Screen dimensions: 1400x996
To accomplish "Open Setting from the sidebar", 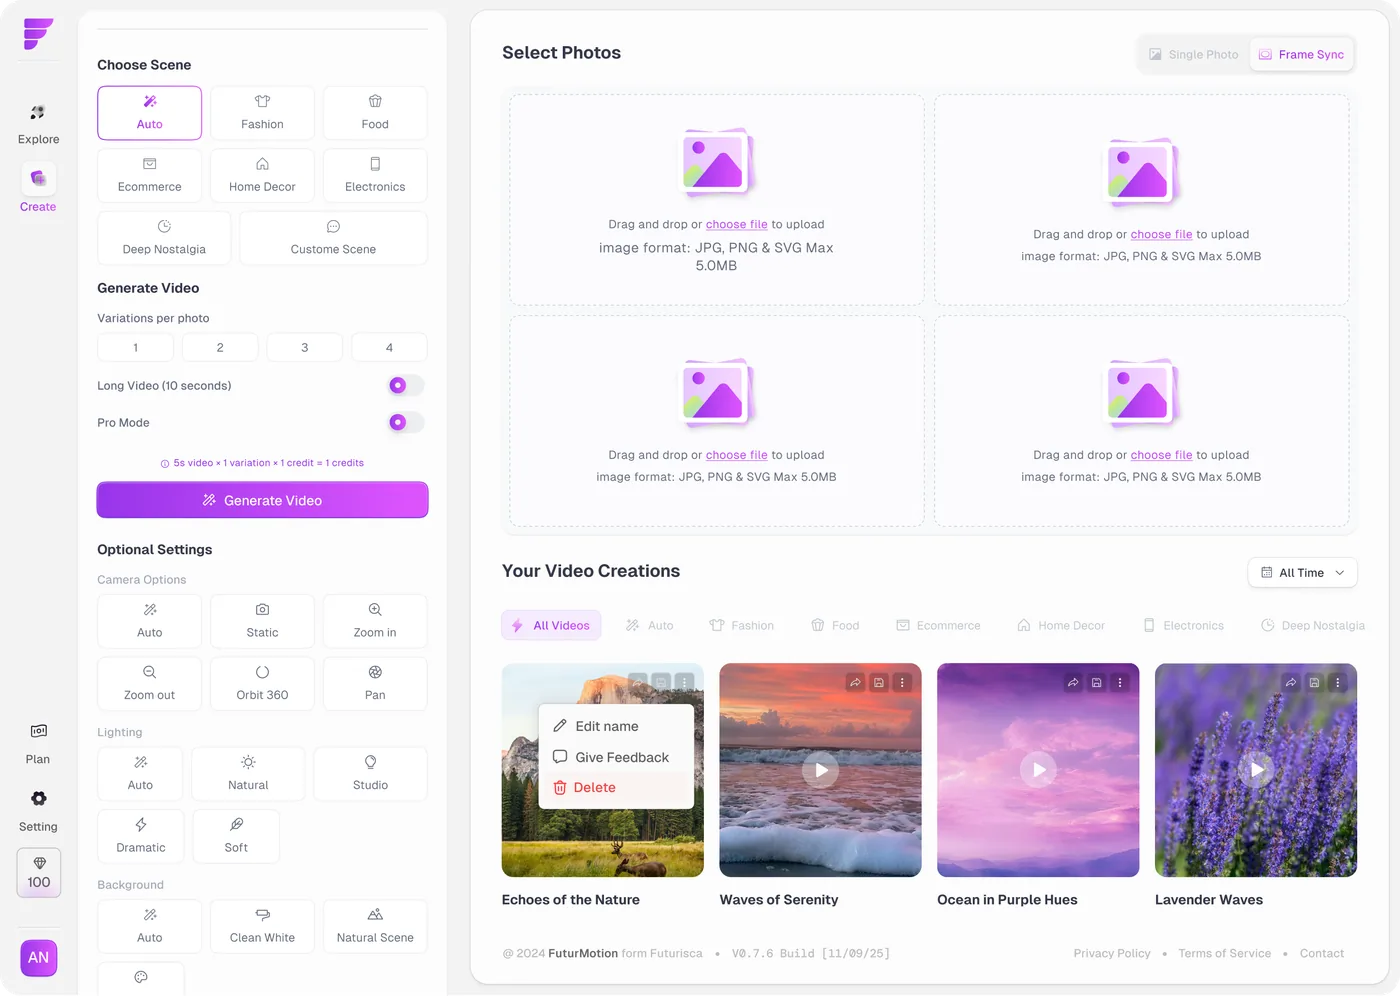I will pos(38,811).
